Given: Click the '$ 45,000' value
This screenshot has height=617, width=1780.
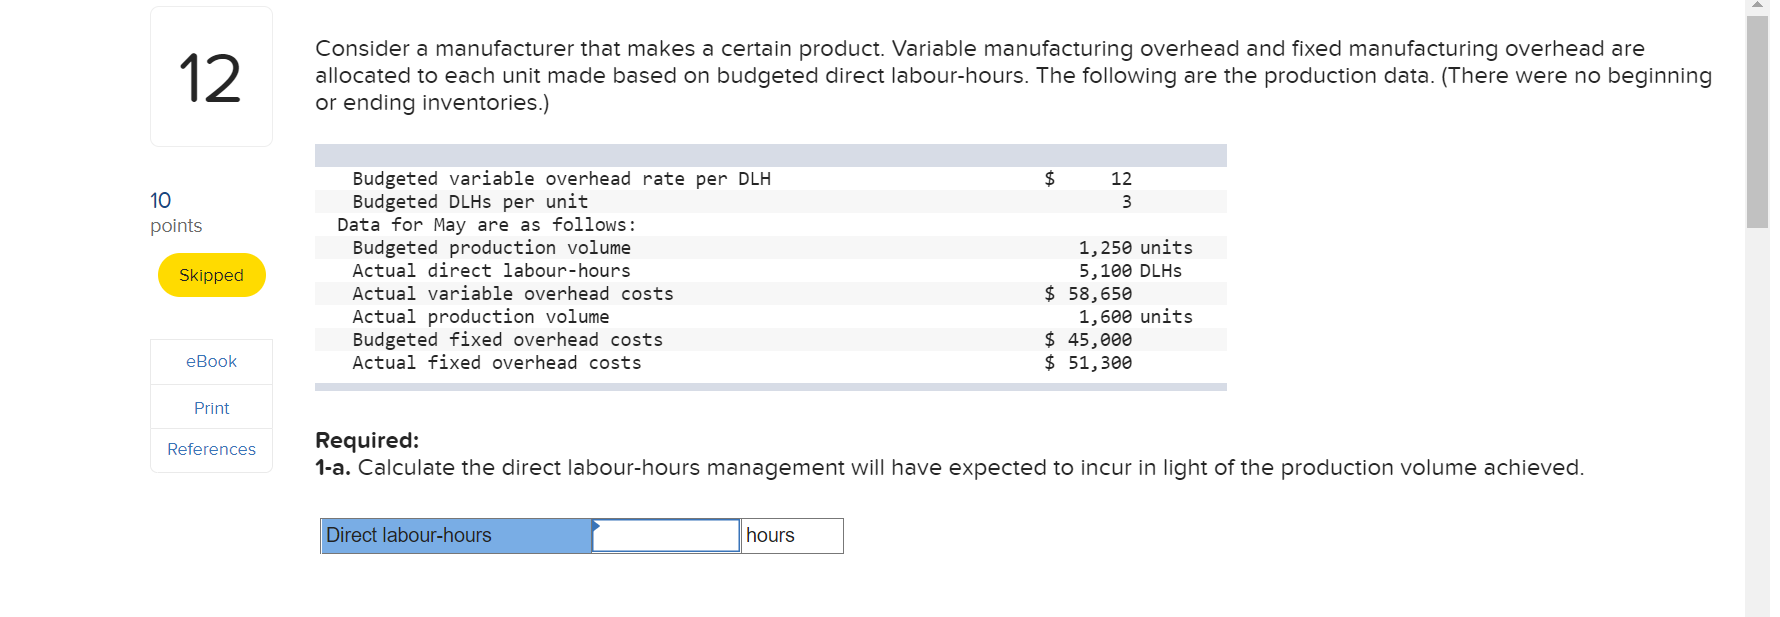Looking at the screenshot, I should click(x=1088, y=340).
